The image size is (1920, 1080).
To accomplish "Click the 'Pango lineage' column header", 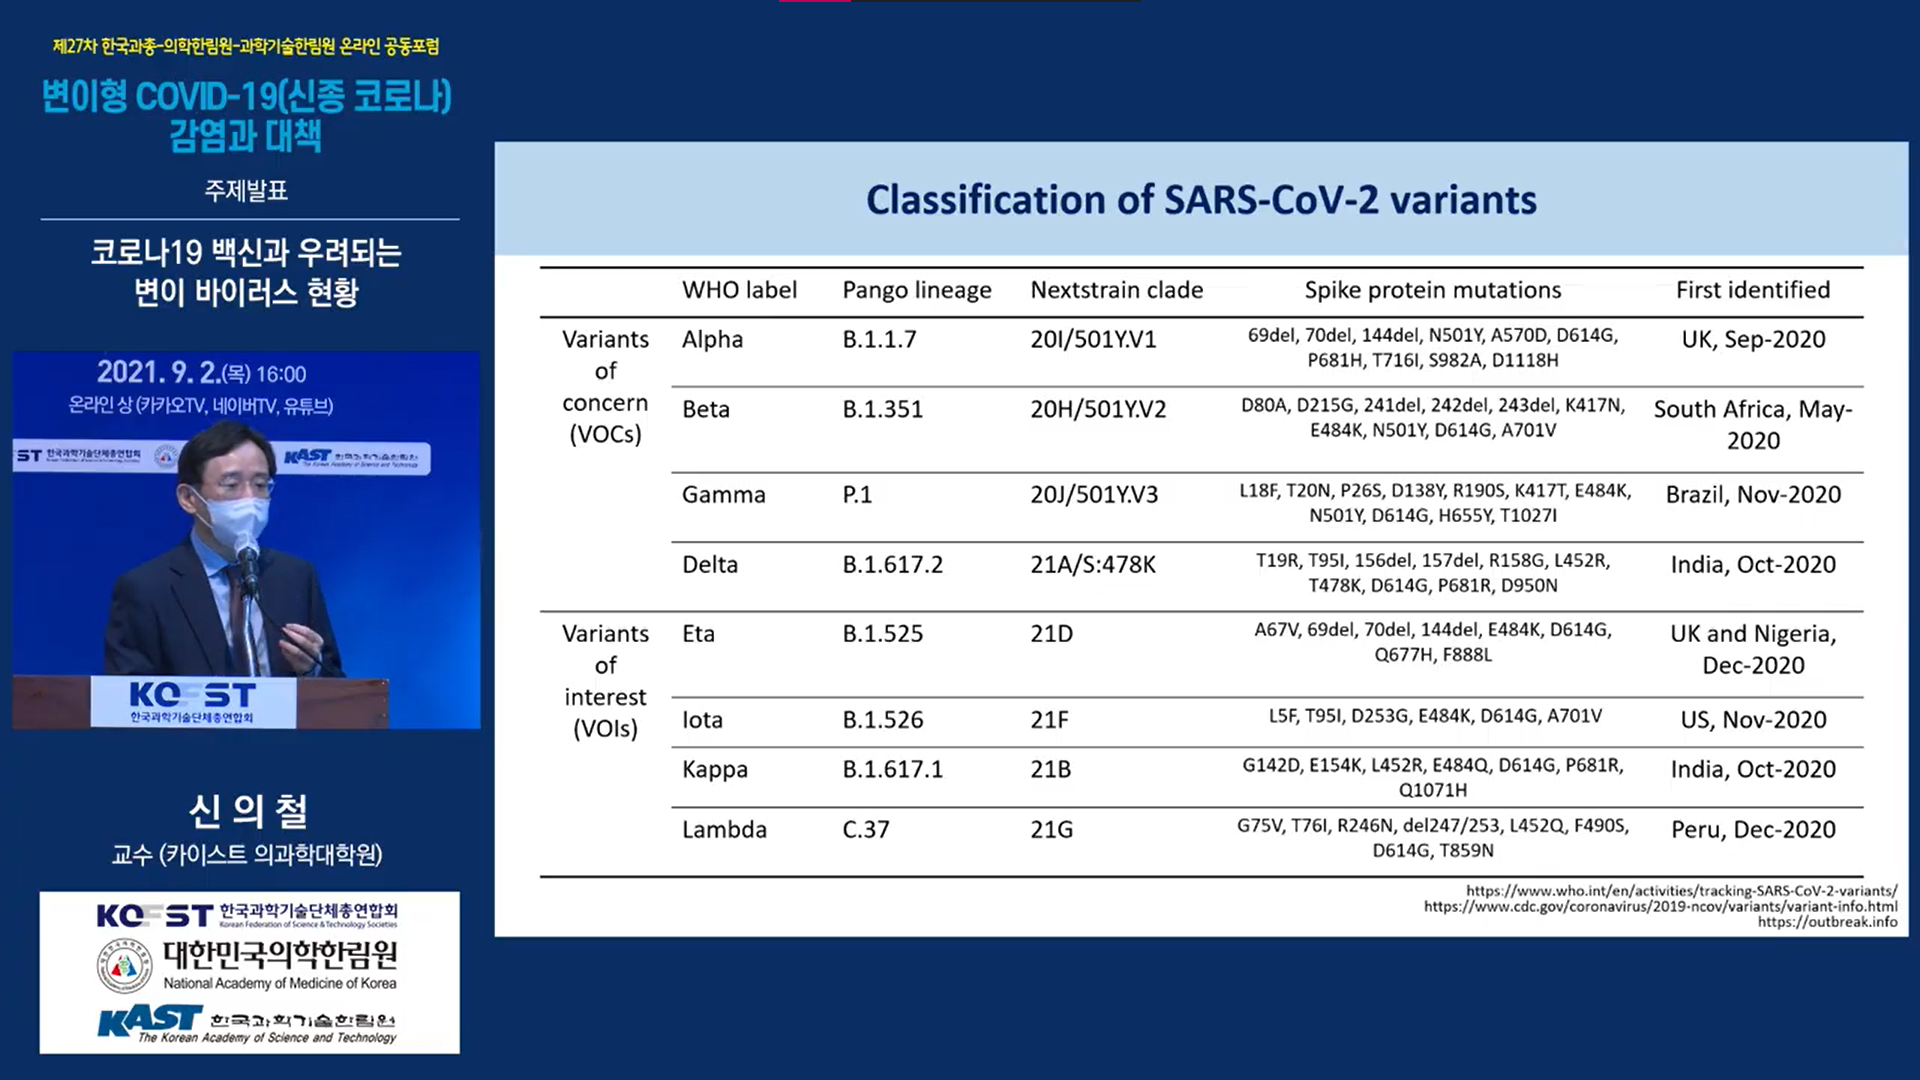I will coord(916,290).
